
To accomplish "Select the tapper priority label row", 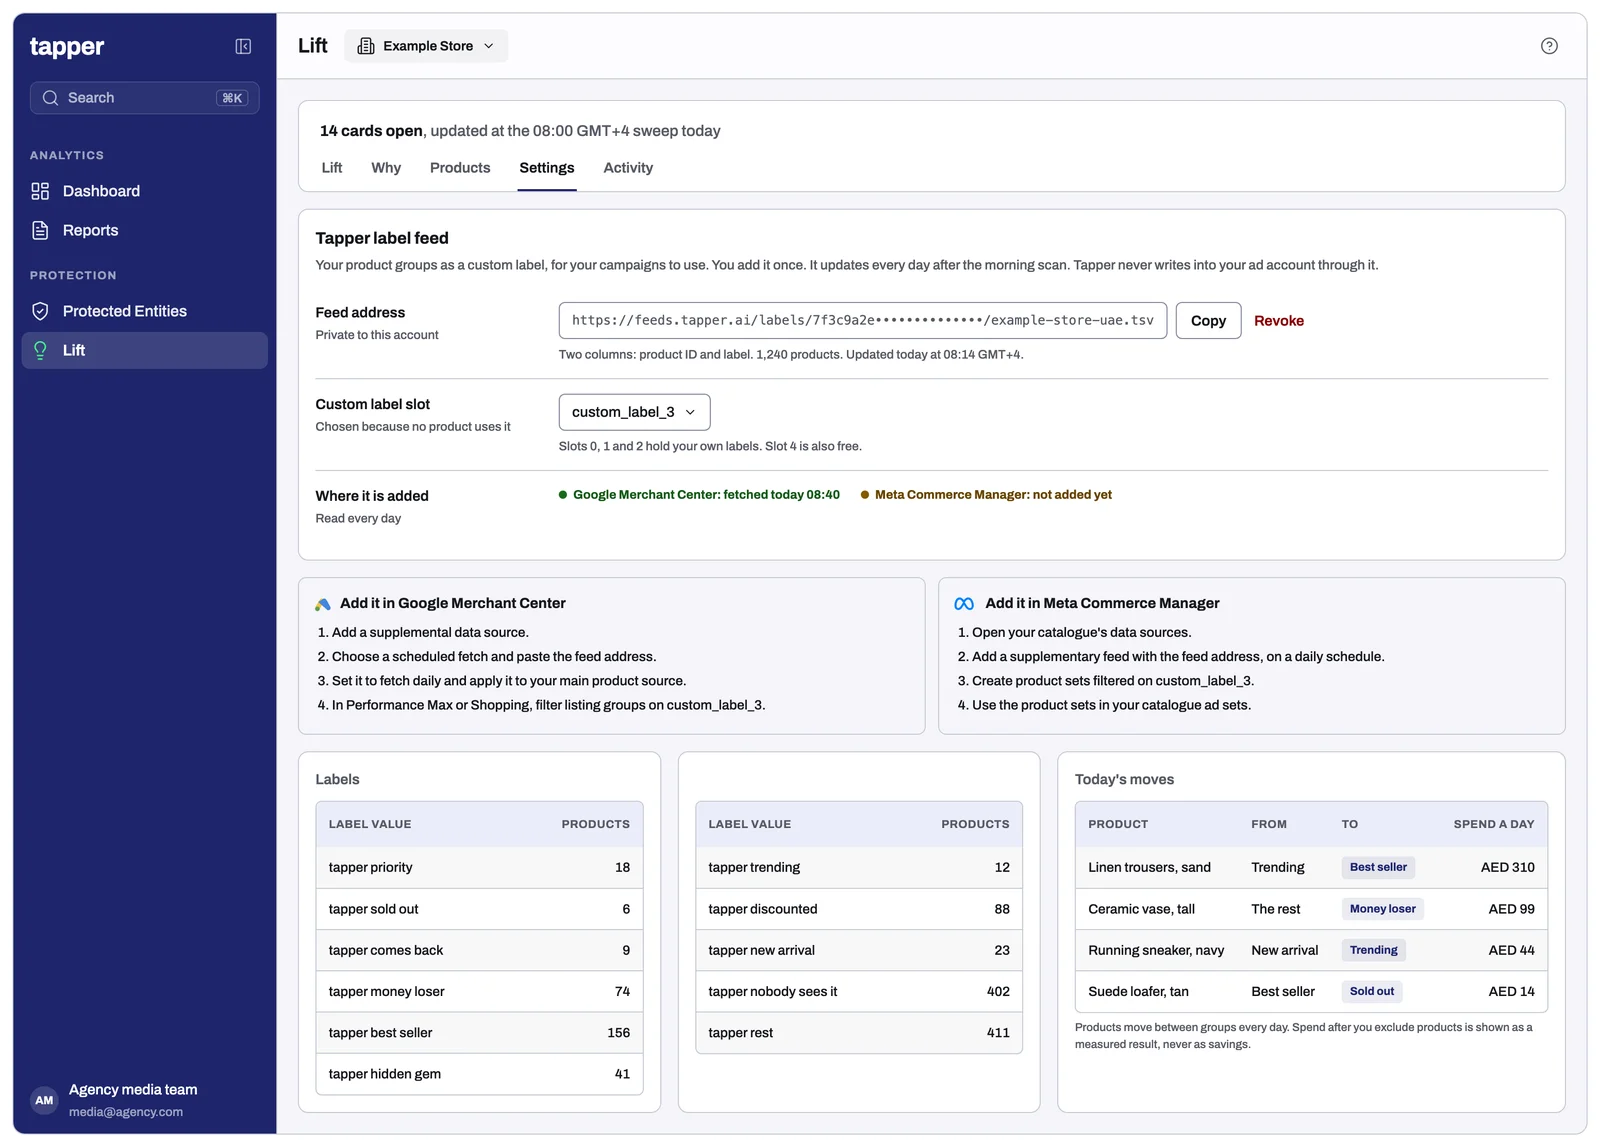I will pos(479,868).
